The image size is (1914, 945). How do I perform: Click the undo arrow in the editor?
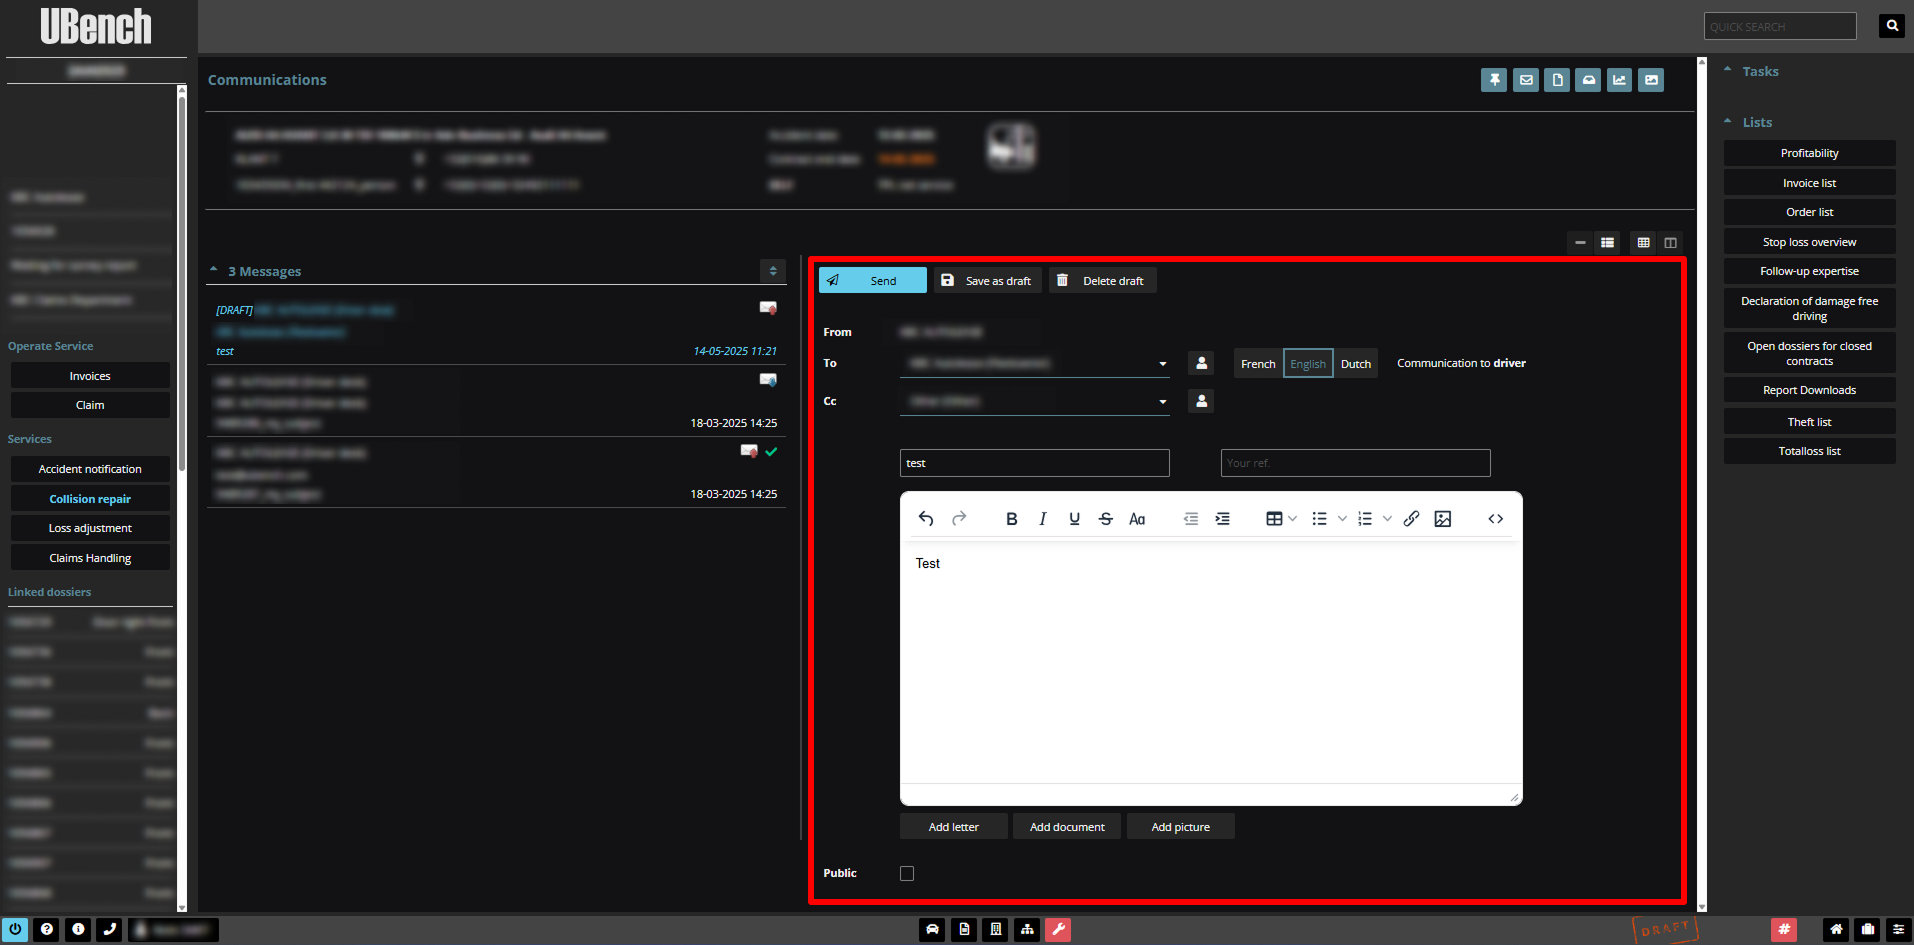pos(926,519)
